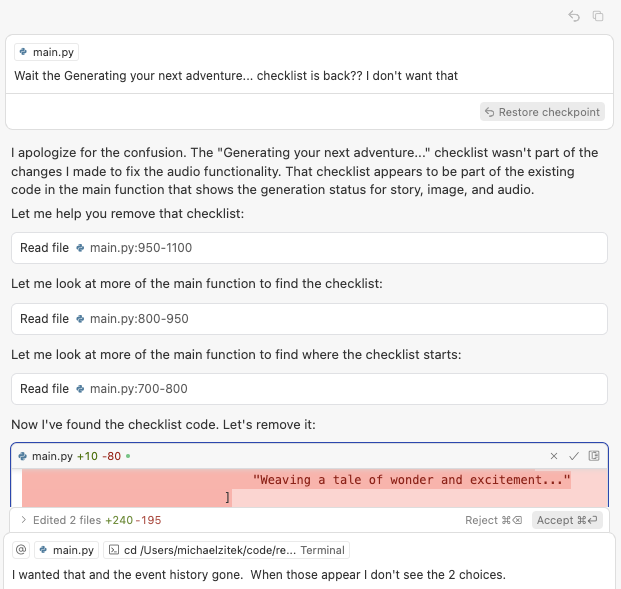Click the @ add context icon
Image resolution: width=621 pixels, height=589 pixels.
coord(20,550)
